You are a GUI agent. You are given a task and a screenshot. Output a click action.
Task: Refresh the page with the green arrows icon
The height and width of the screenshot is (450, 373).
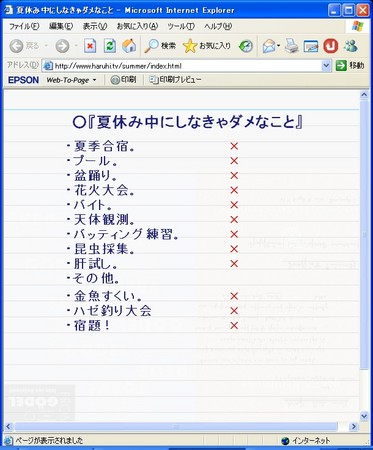click(x=110, y=46)
